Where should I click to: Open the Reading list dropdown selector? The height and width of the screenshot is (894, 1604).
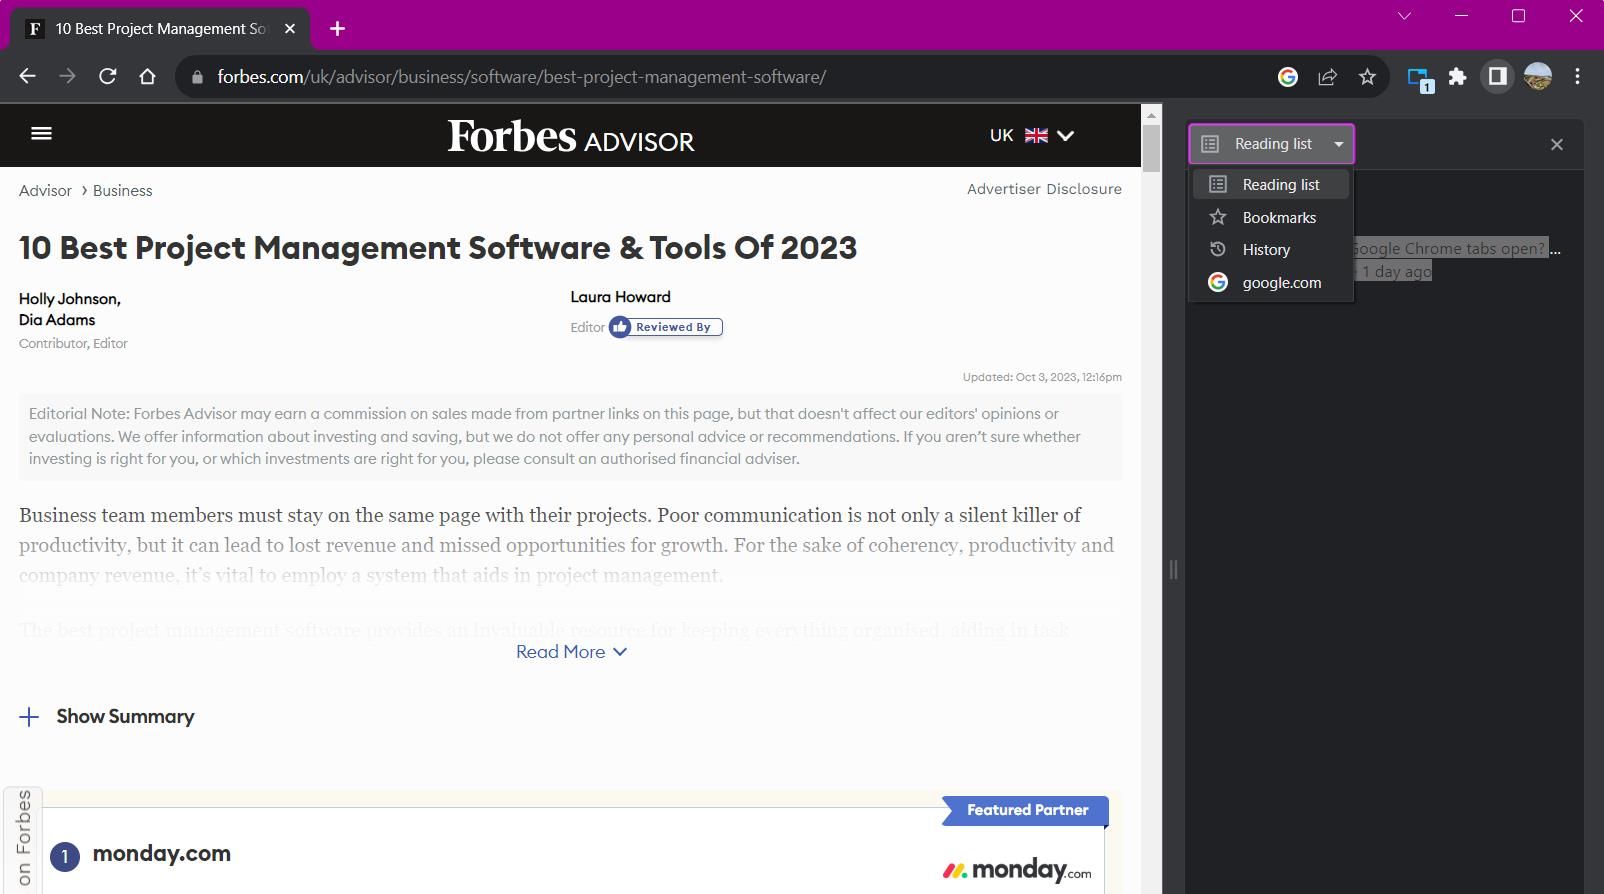[1271, 144]
